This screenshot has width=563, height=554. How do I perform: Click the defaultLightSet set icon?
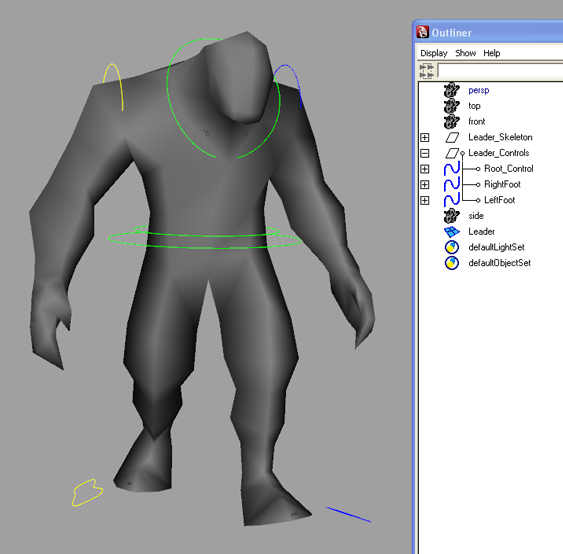pos(452,247)
